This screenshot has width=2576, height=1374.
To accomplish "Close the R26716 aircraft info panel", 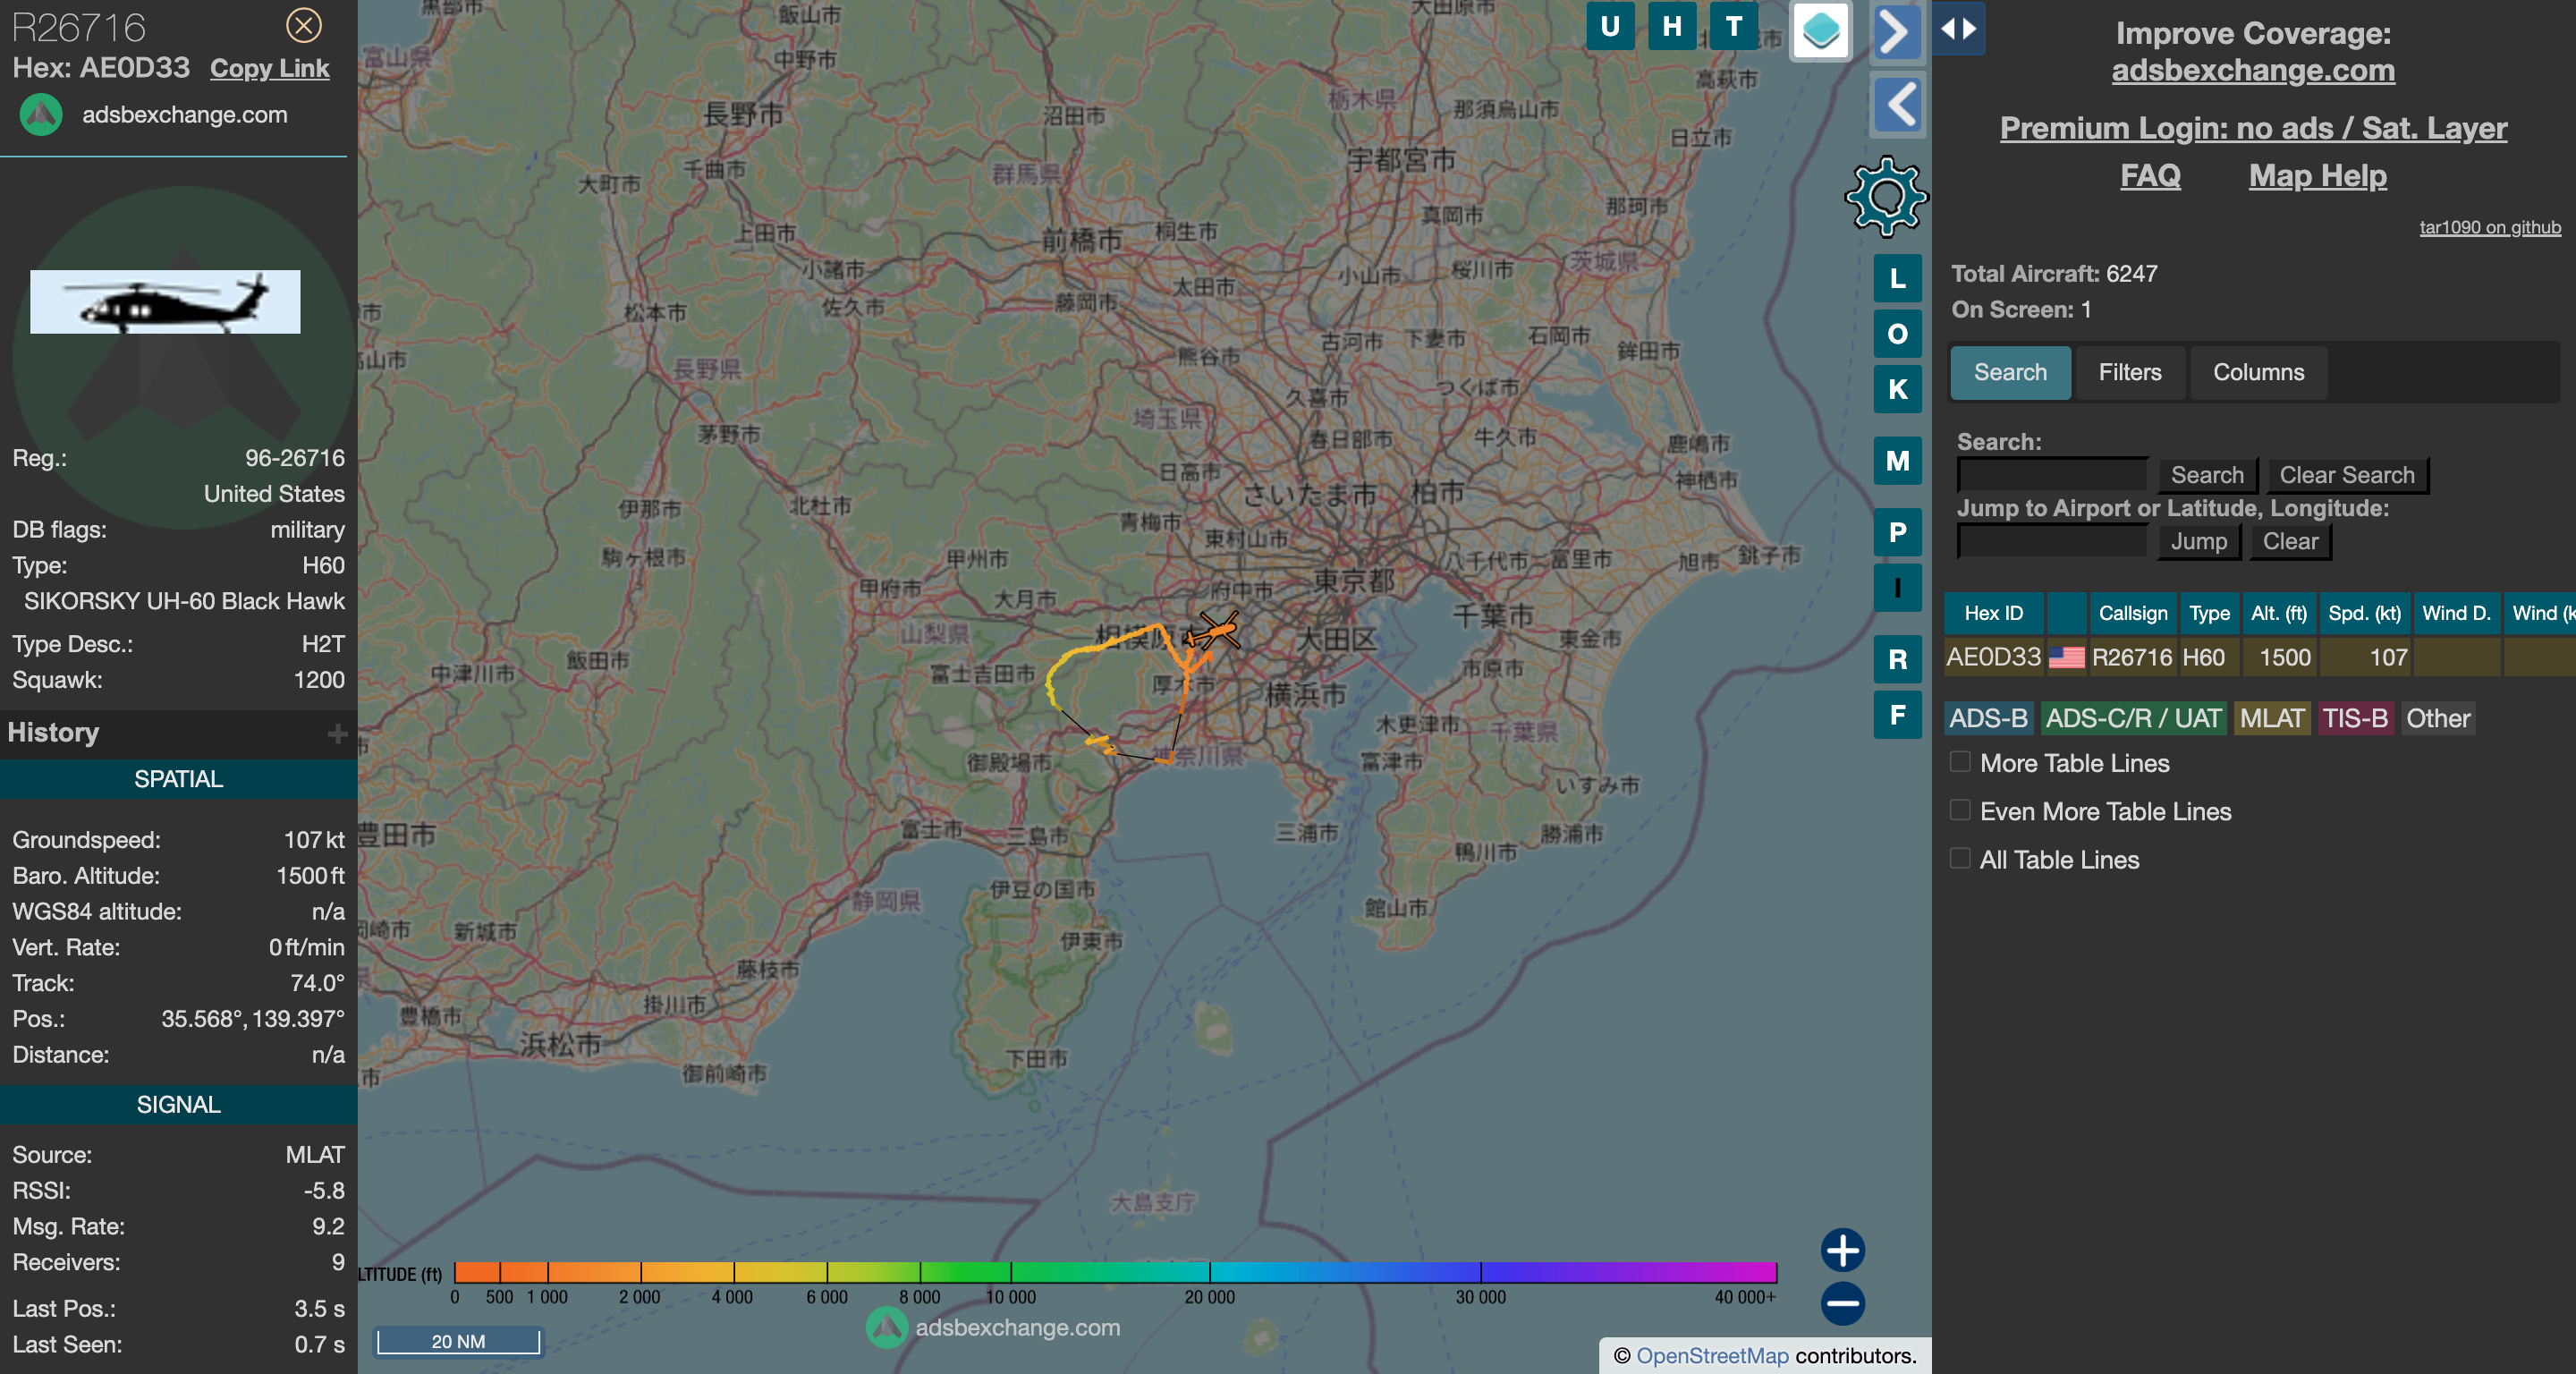I will [304, 25].
